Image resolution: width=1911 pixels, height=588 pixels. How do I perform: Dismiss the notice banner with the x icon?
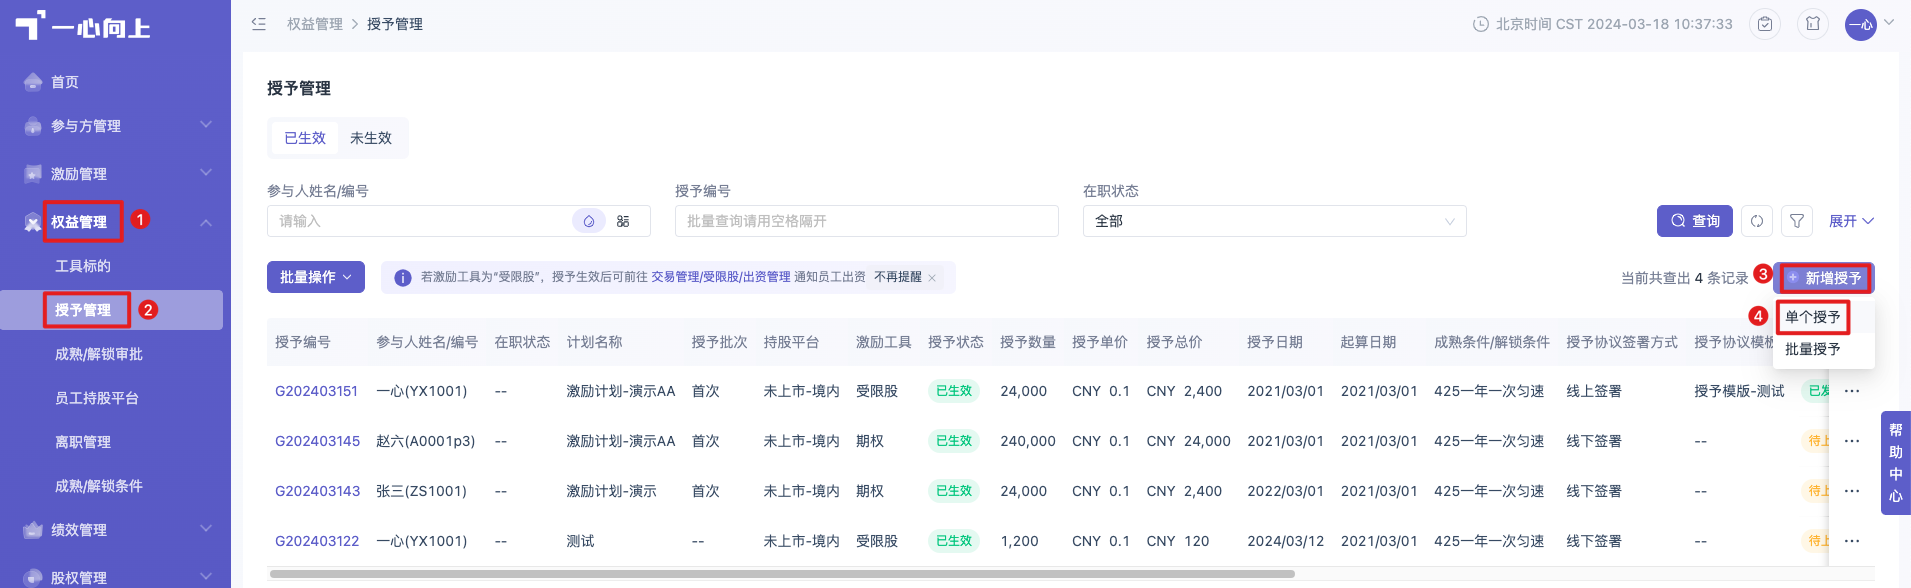click(932, 278)
